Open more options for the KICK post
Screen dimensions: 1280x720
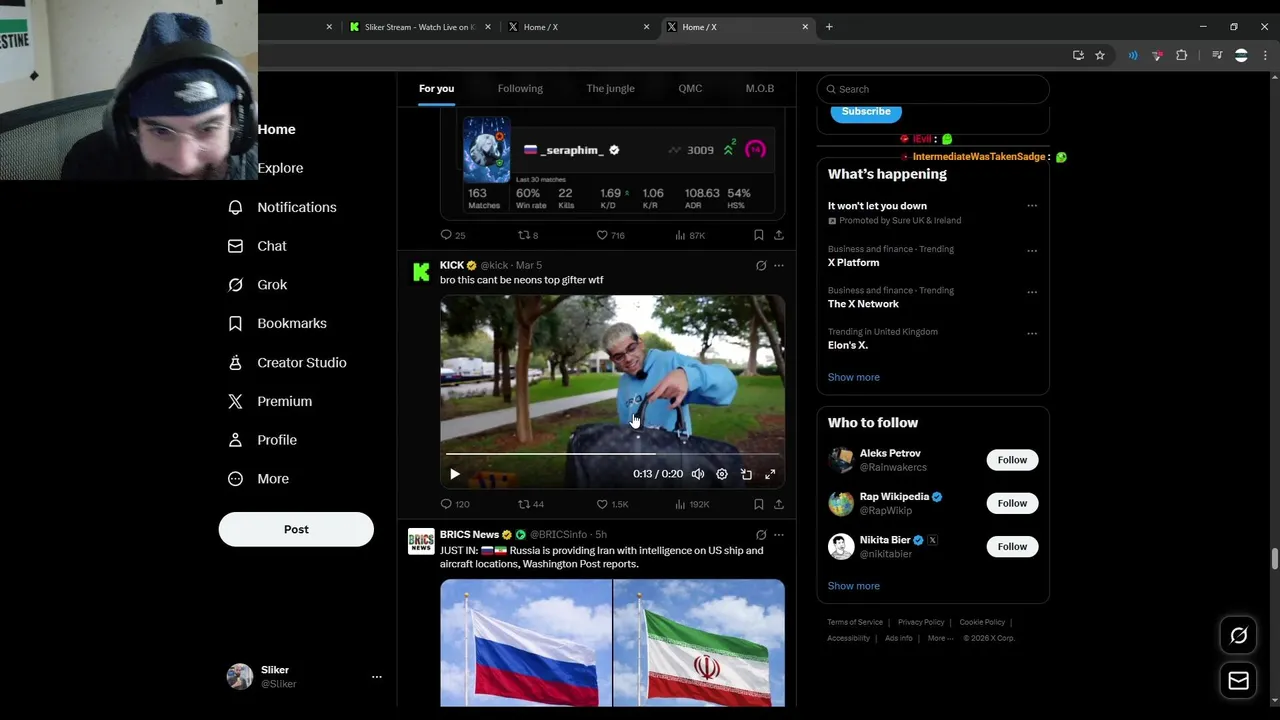click(x=779, y=266)
